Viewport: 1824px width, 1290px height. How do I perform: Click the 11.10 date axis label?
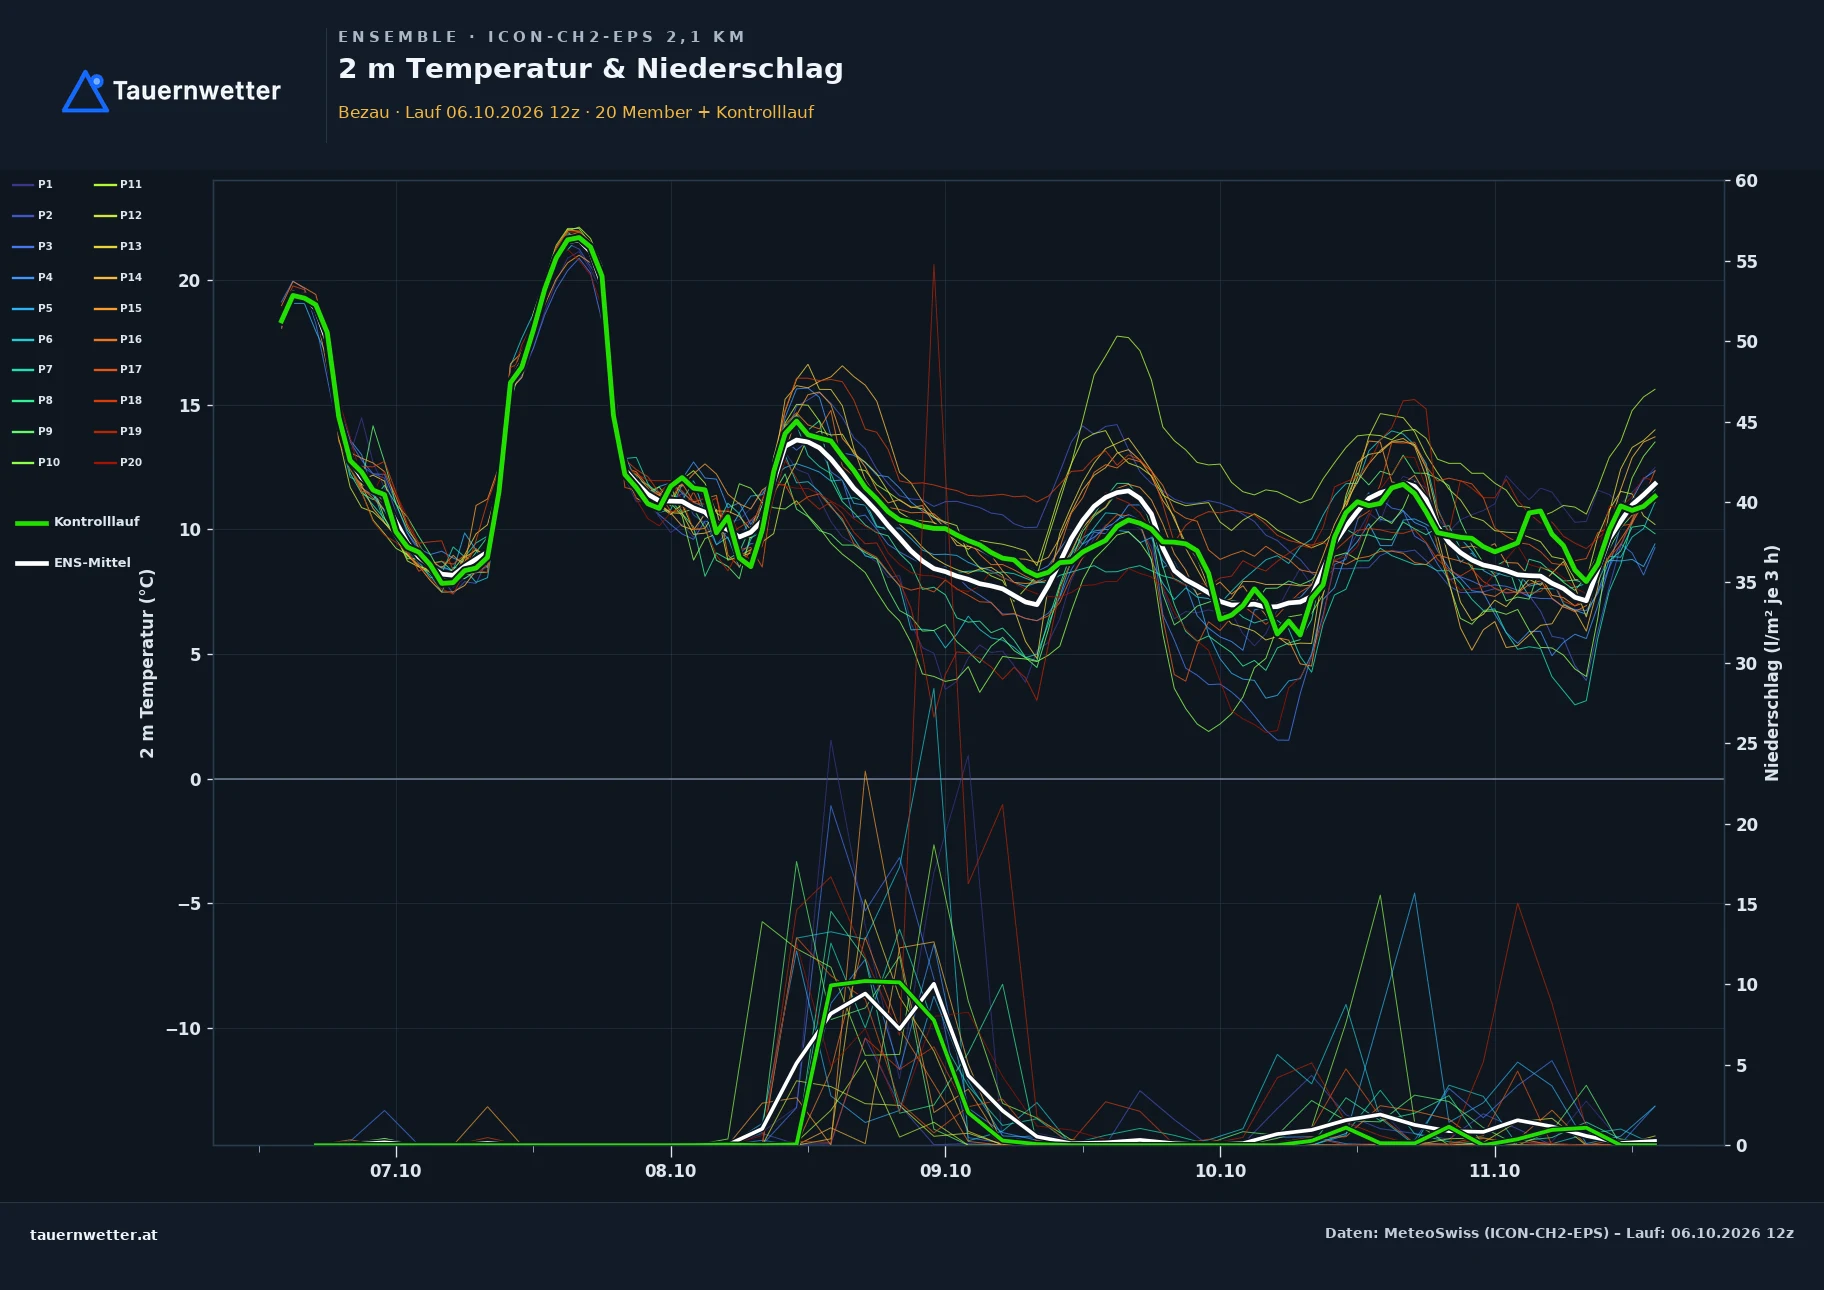[x=1495, y=1171]
